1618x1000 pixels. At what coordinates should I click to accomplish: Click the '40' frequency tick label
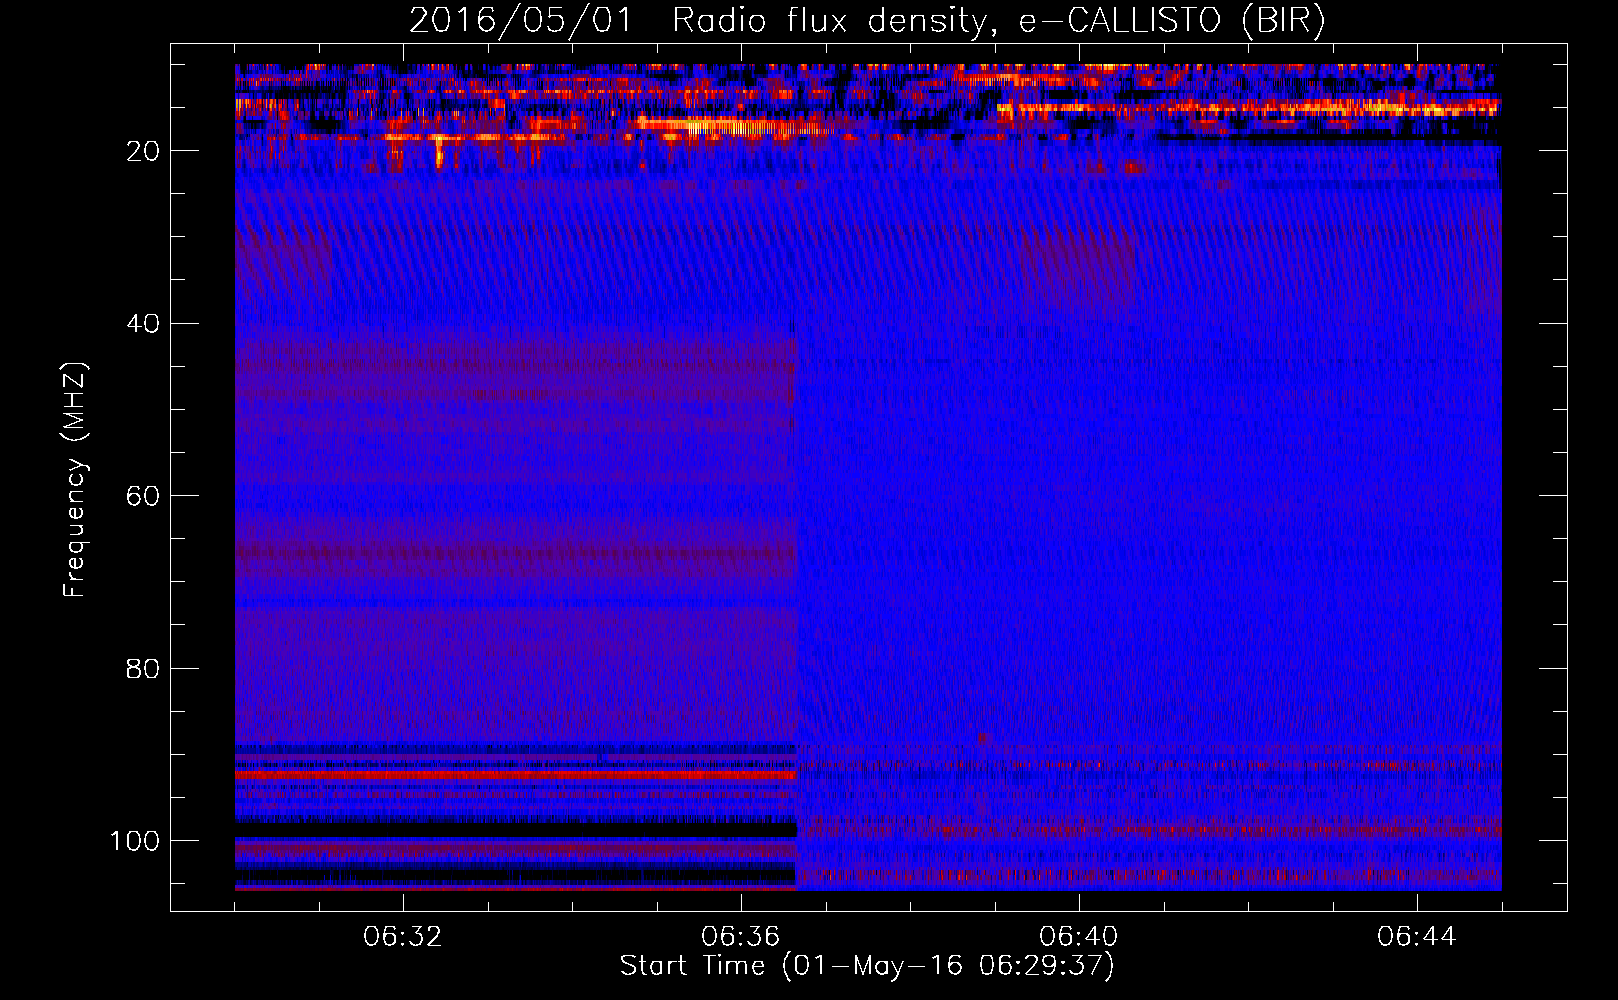point(143,324)
